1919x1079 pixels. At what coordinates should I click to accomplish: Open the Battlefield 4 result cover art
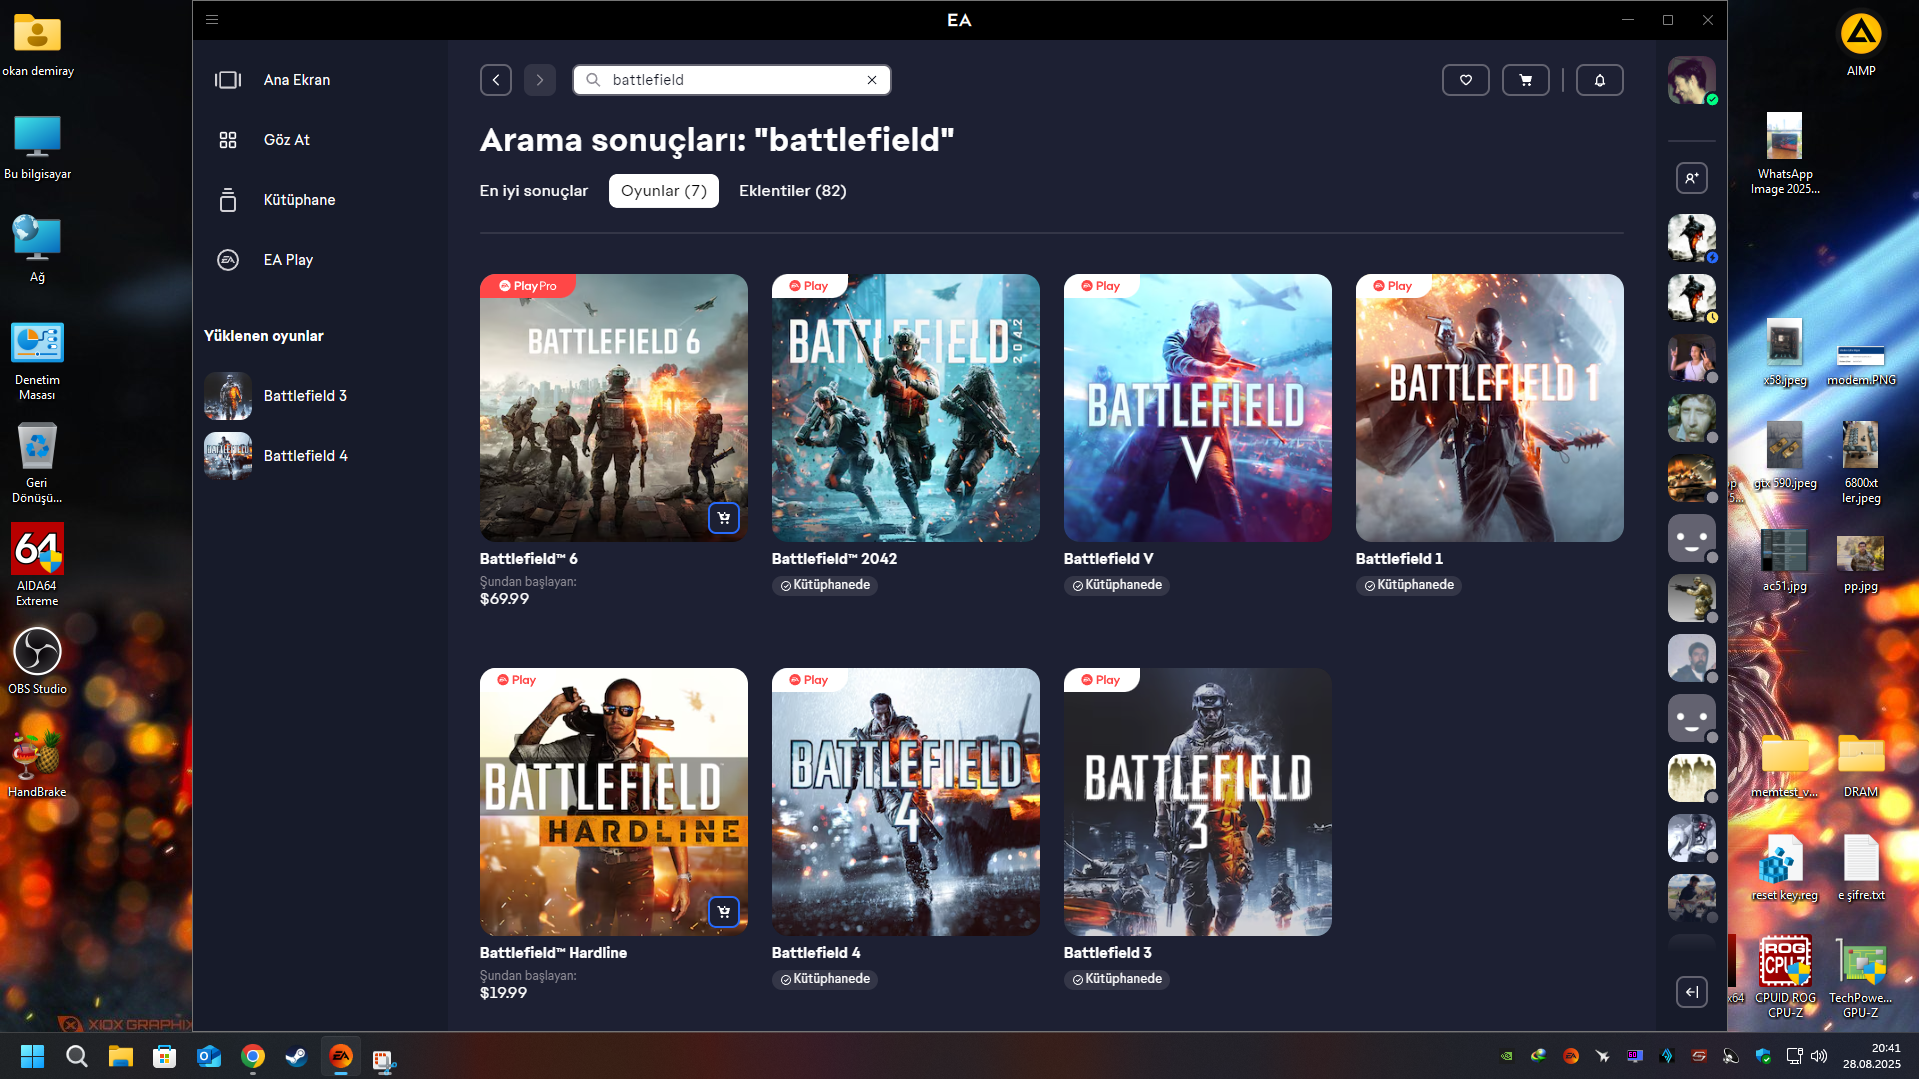(906, 802)
